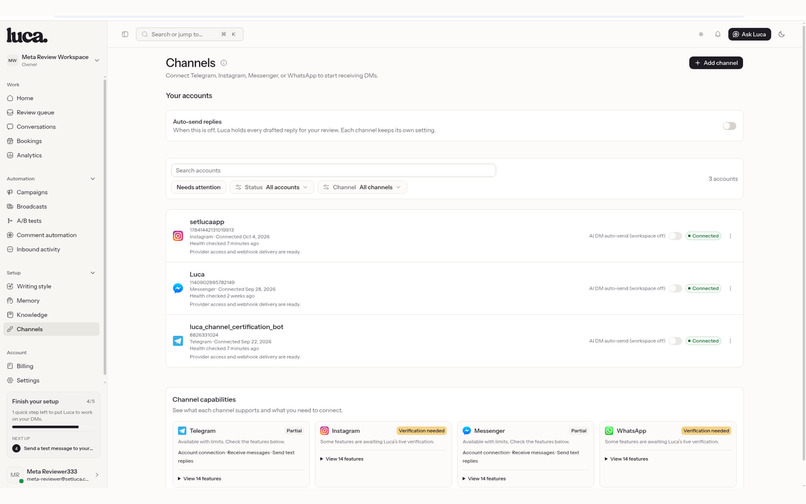Open Meta Review Workspace switcher
This screenshot has width=806, height=504.
[53, 60]
